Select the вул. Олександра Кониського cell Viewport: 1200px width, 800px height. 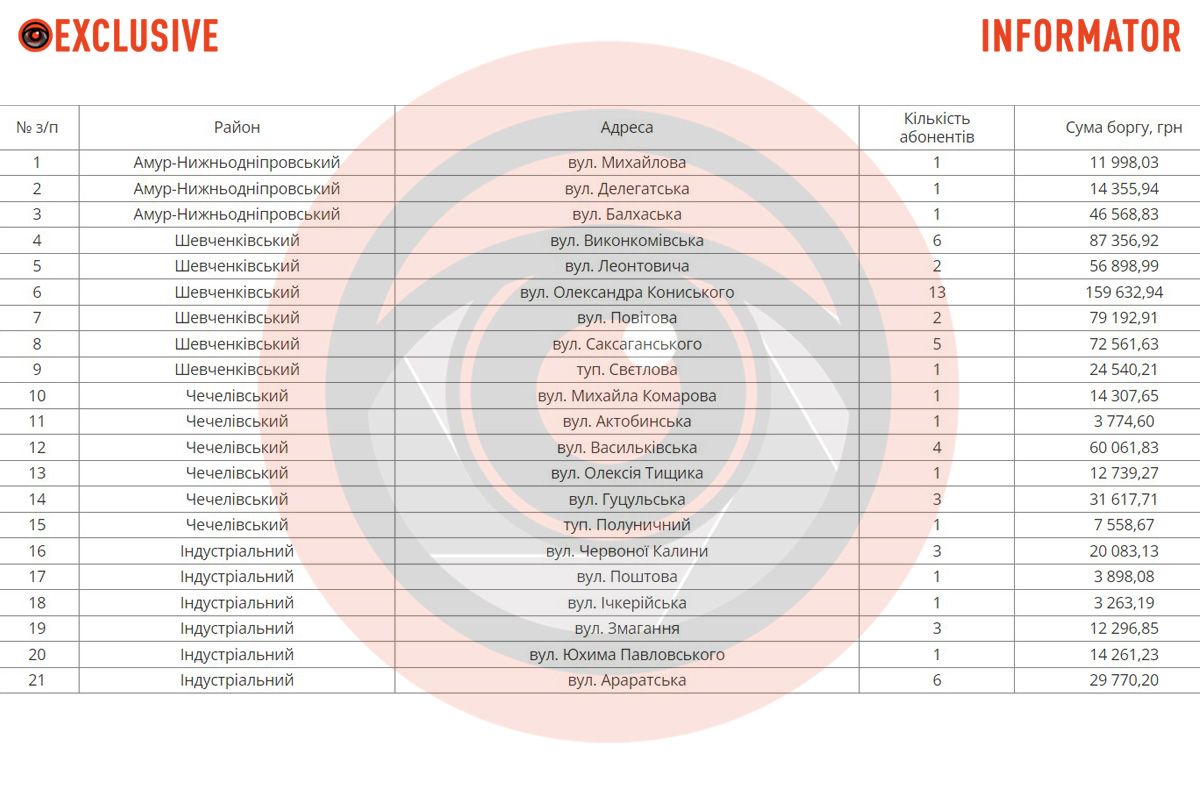tap(627, 292)
